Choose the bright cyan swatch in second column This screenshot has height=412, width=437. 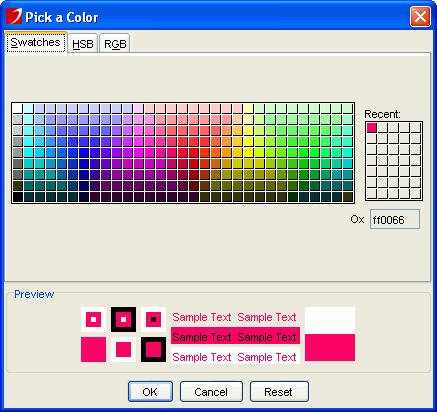(x=28, y=153)
